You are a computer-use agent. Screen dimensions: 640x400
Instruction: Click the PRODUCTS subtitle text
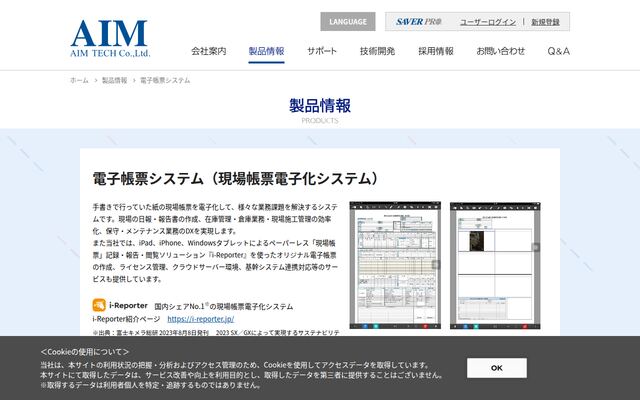(320, 120)
